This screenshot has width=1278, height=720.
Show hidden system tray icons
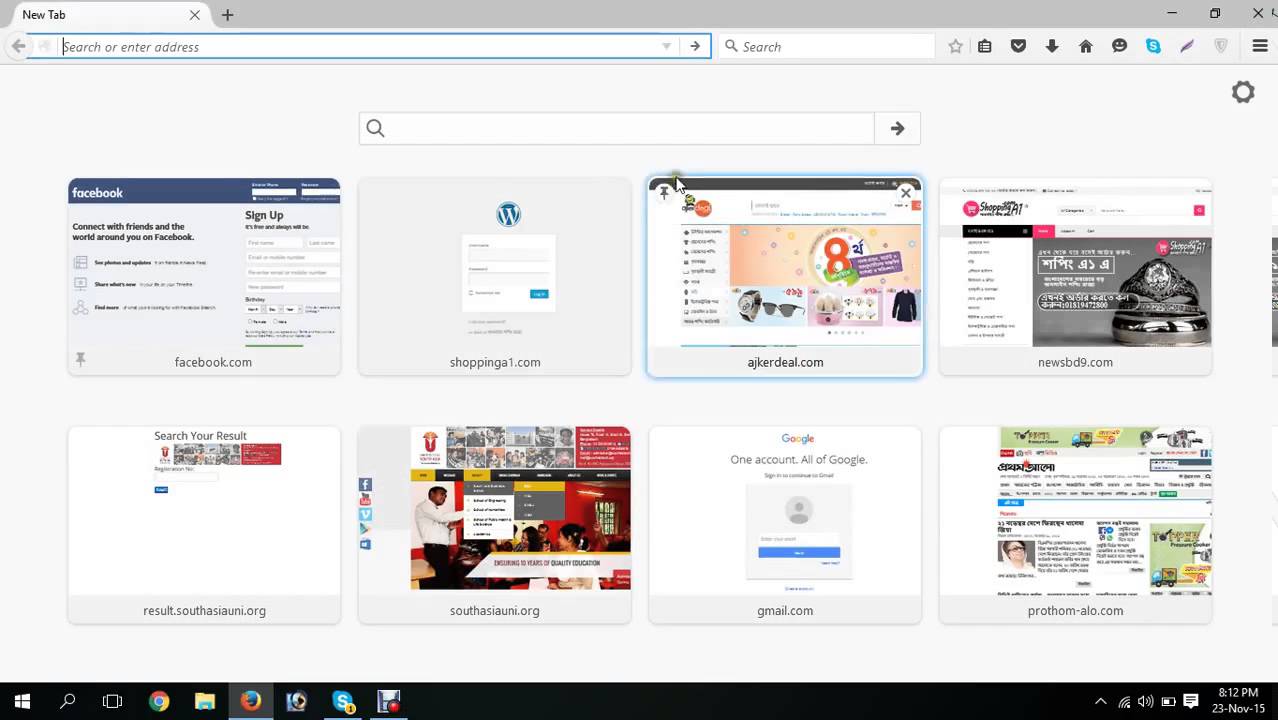coord(1101,701)
